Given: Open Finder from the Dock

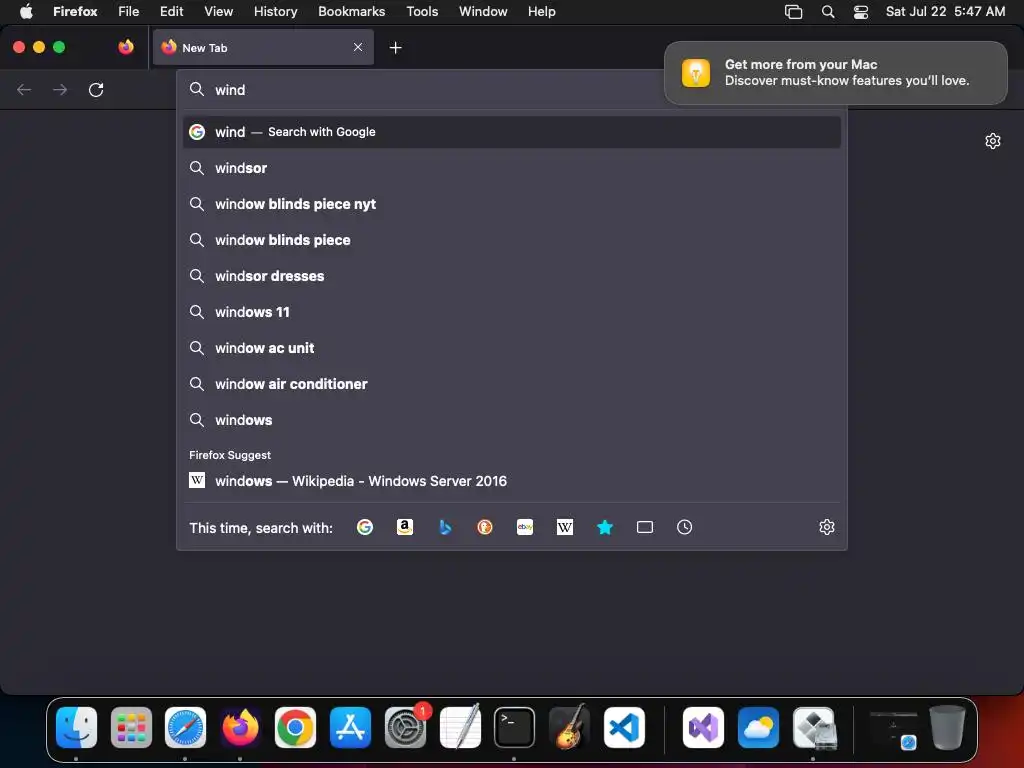Looking at the screenshot, I should tap(76, 728).
